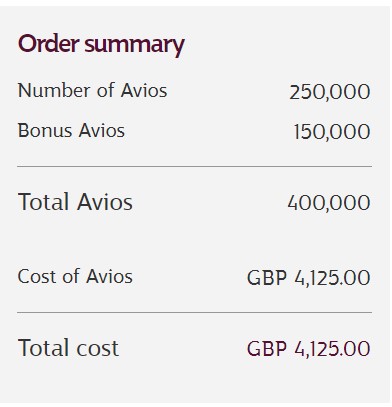Click the word Order in the heading
Screen dimensions: 392x407
point(49,44)
